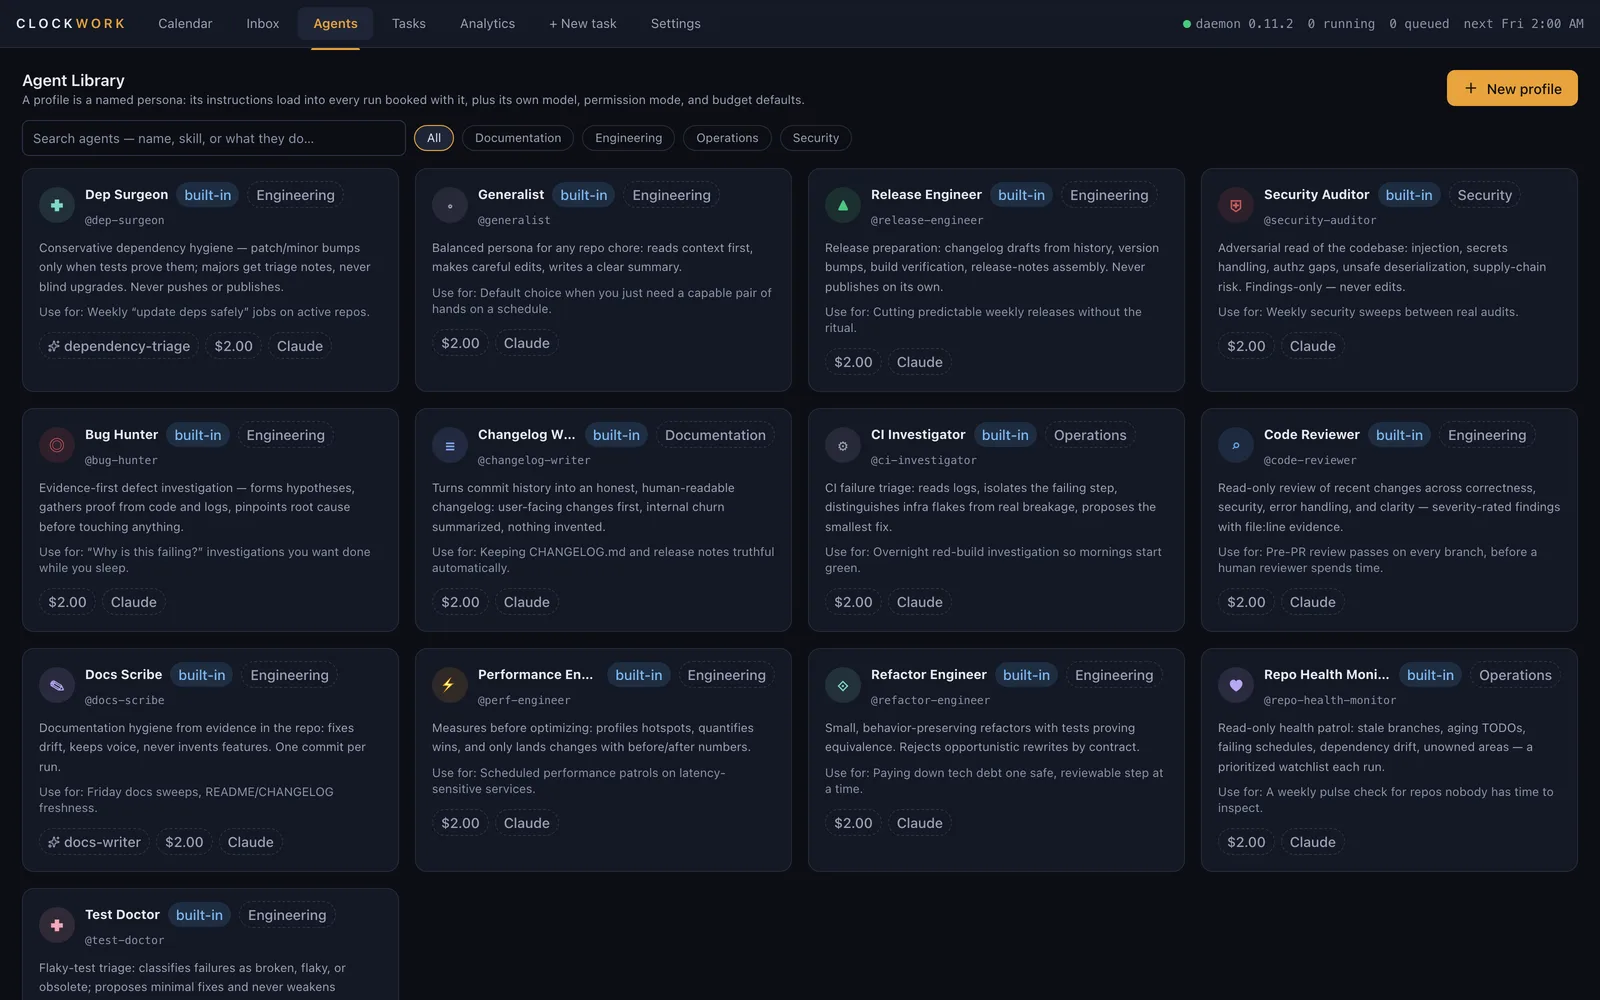Open the Tasks tab
1600x1000 pixels.
click(x=409, y=23)
